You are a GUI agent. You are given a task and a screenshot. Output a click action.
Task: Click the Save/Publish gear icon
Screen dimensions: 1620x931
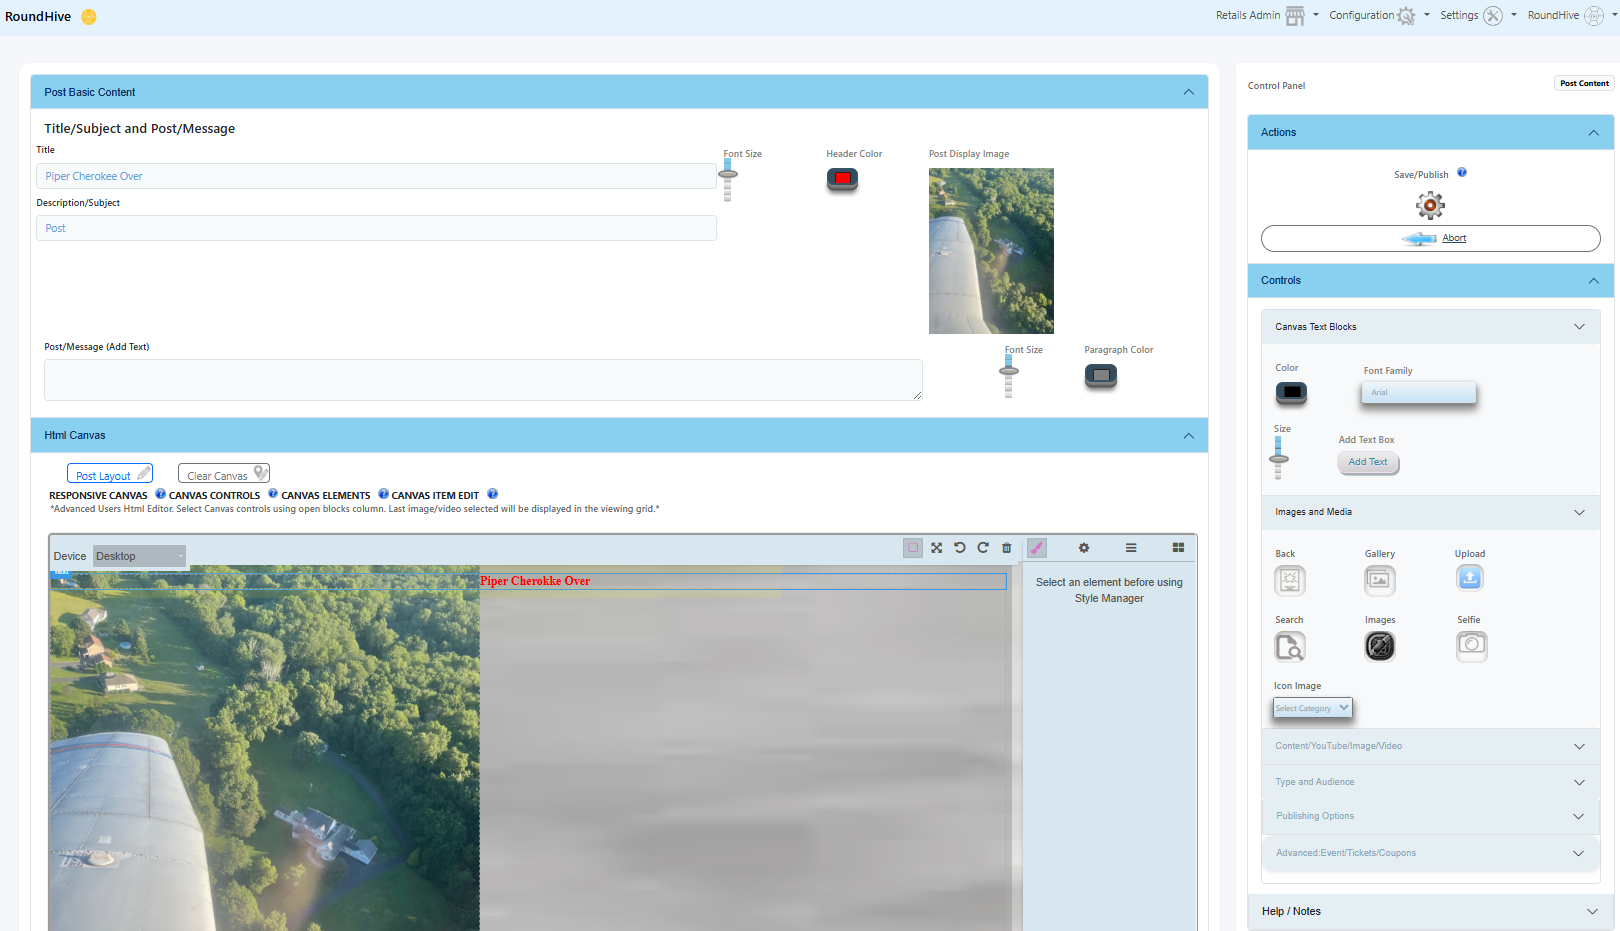pos(1430,206)
